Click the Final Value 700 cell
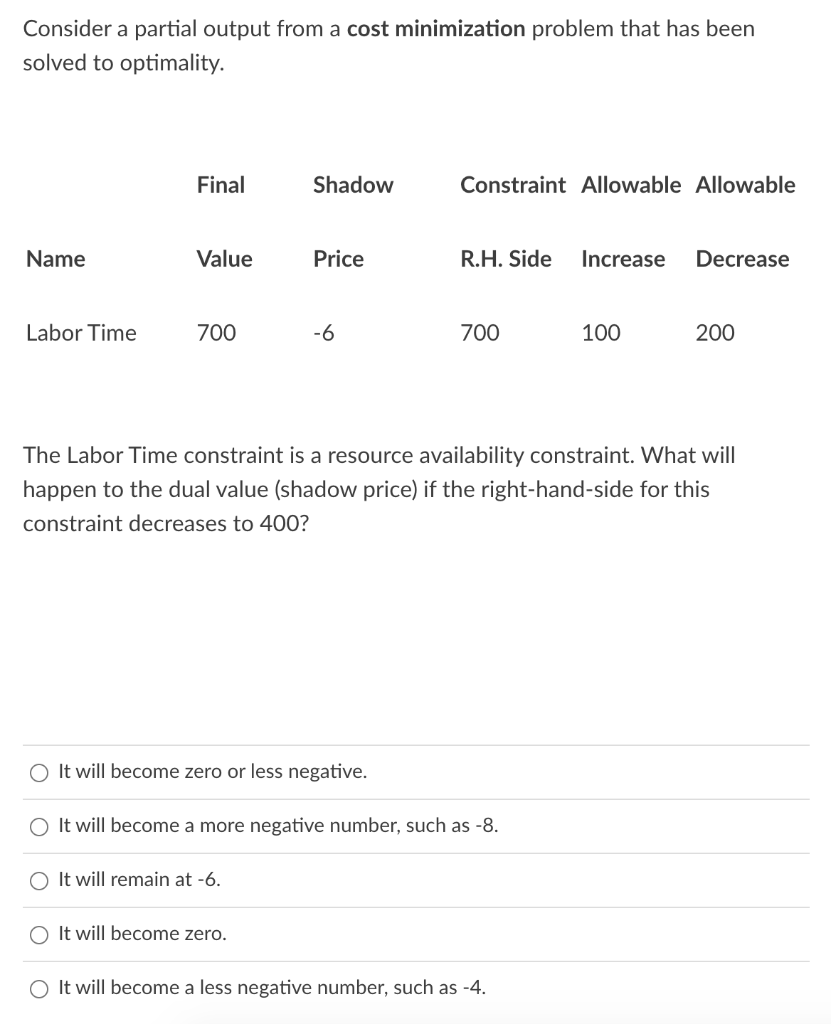This screenshot has height=1024, width=831. coord(217,333)
